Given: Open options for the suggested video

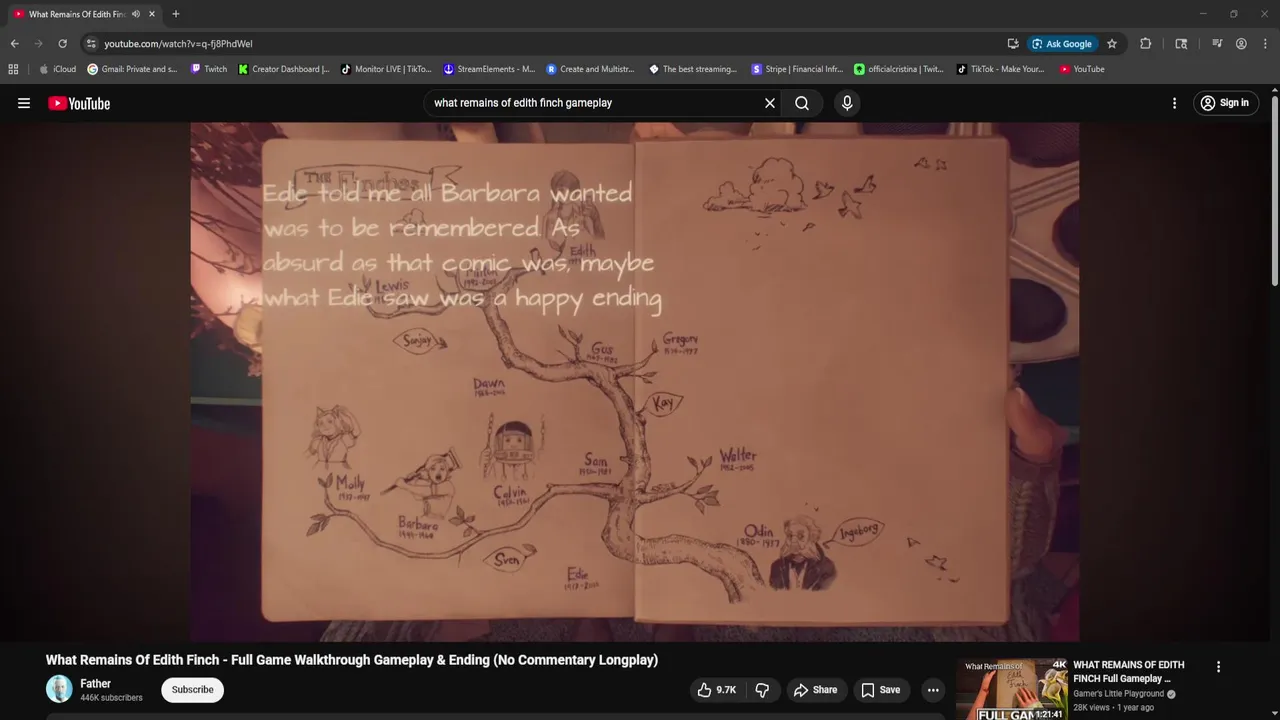Looking at the screenshot, I should [1218, 667].
